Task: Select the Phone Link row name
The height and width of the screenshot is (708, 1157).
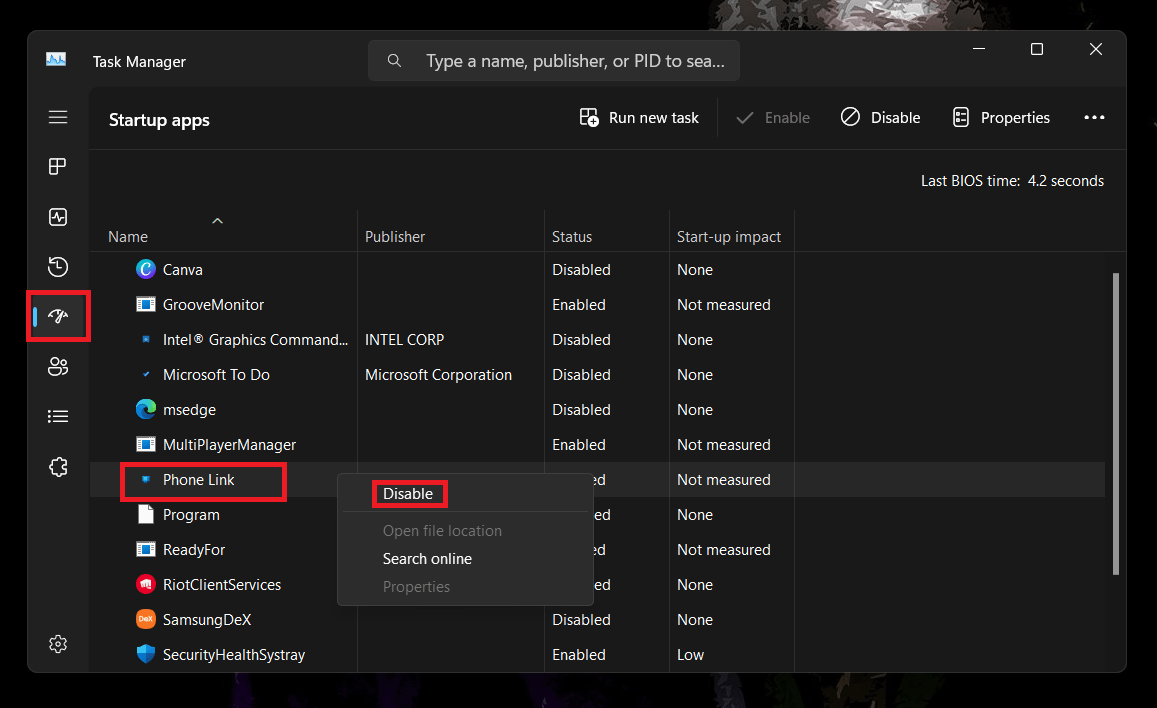Action: pyautogui.click(x=198, y=479)
